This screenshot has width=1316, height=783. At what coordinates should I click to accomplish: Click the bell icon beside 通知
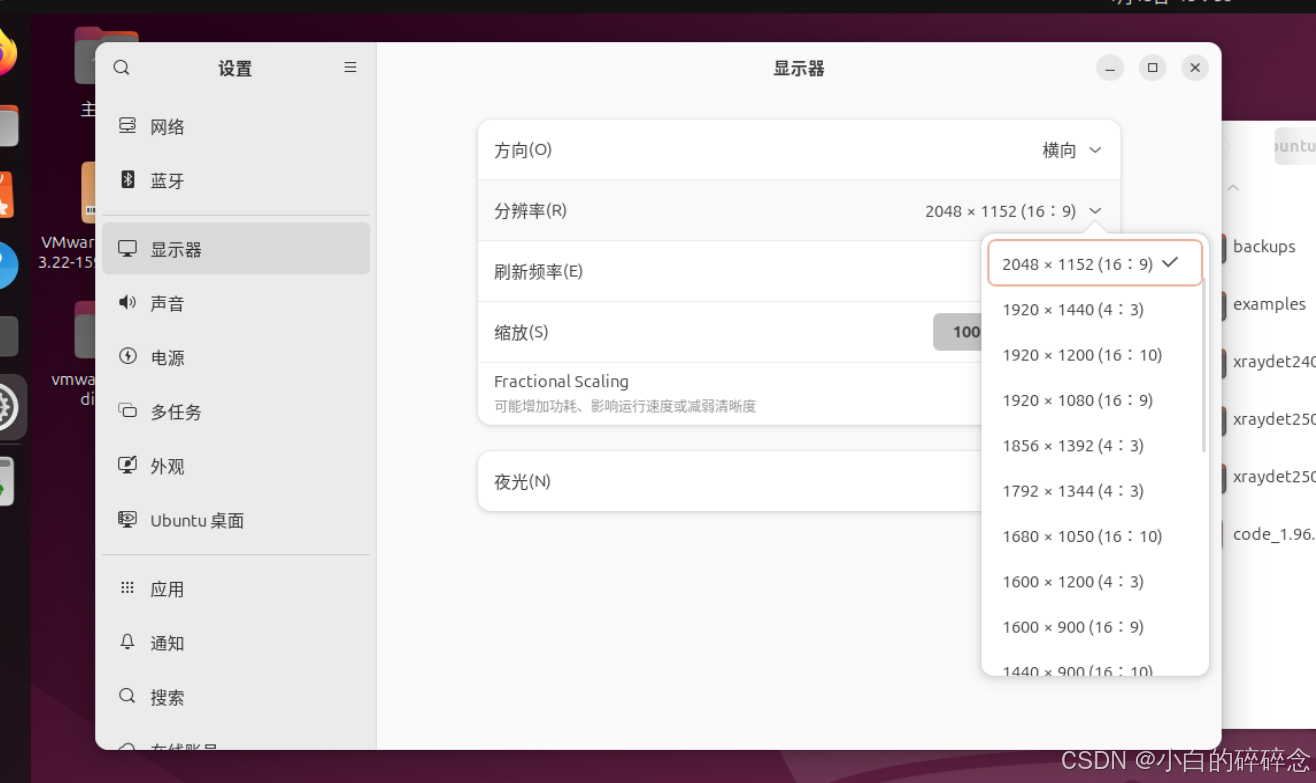(127, 642)
